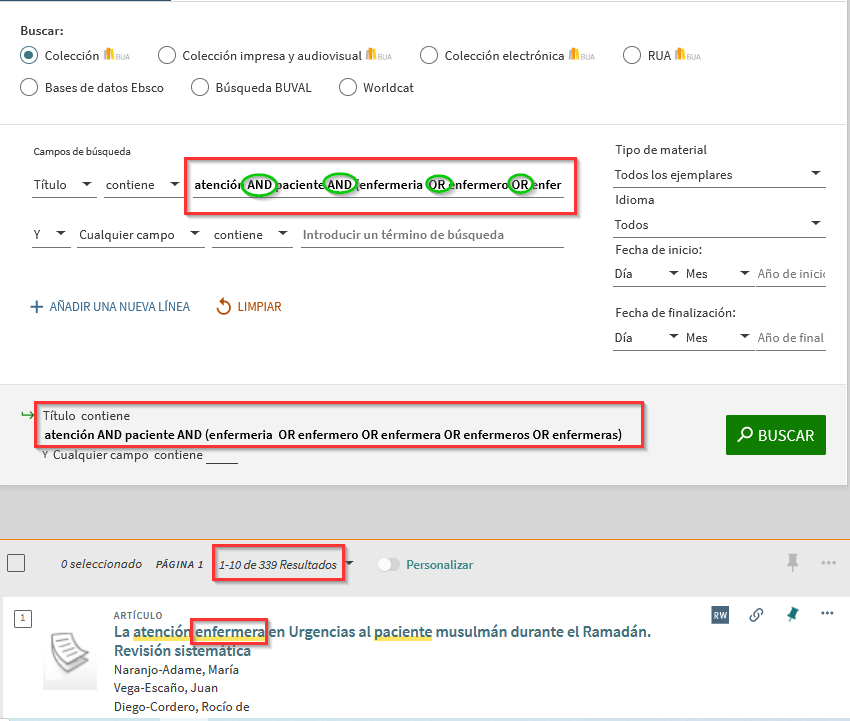Viewport: 850px width, 721px height.
Task: Select the Worldcat search option
Action: (x=348, y=87)
